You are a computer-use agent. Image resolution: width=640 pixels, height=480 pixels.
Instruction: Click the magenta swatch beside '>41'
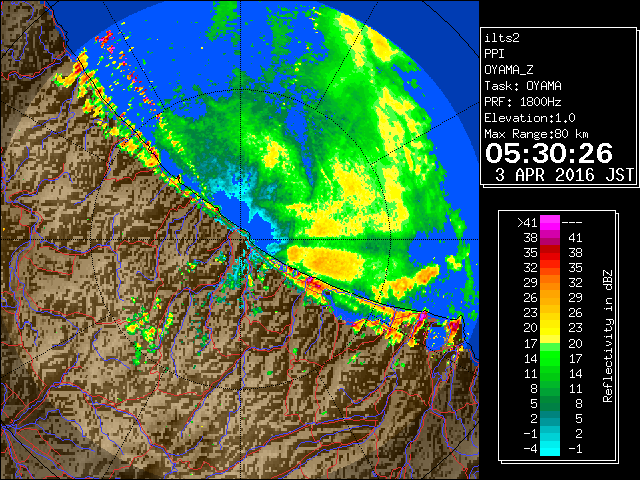[x=550, y=223]
